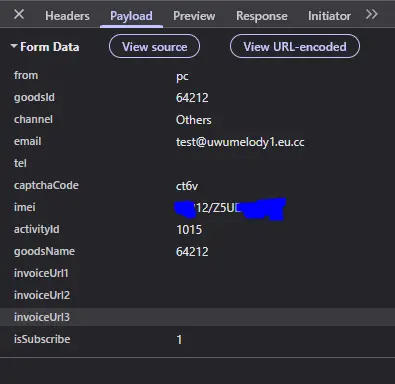Click the activityId parameter name
The height and width of the screenshot is (384, 395).
pos(37,229)
